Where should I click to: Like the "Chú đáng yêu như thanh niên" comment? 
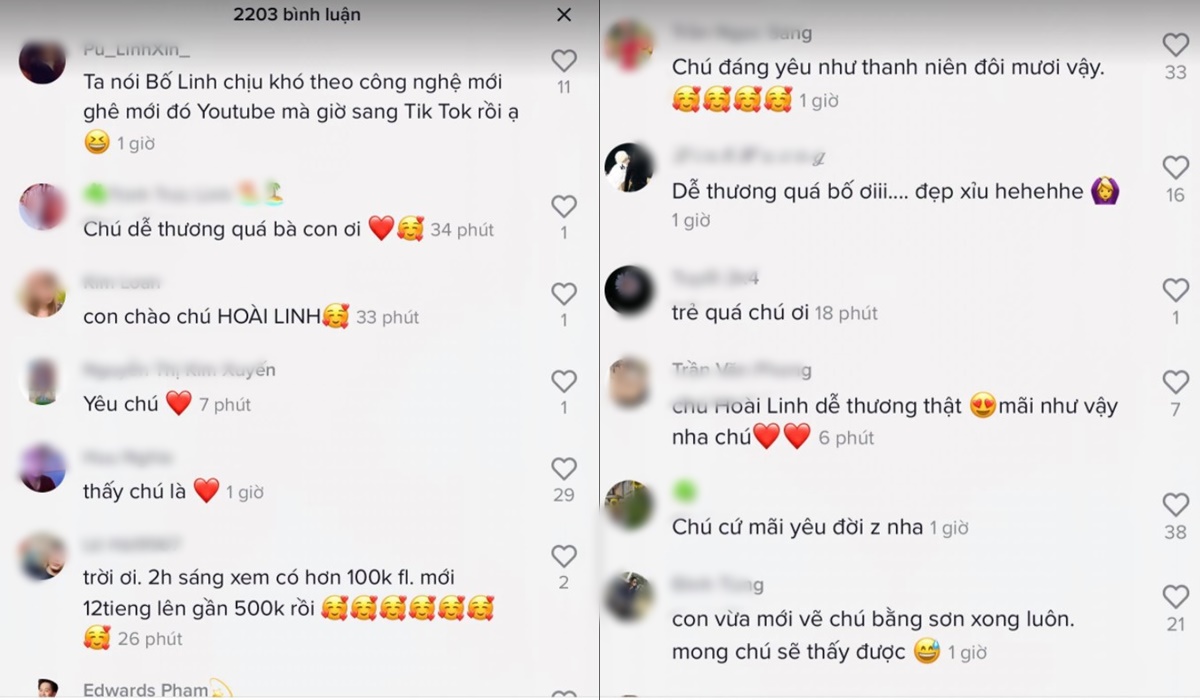coord(1176,44)
